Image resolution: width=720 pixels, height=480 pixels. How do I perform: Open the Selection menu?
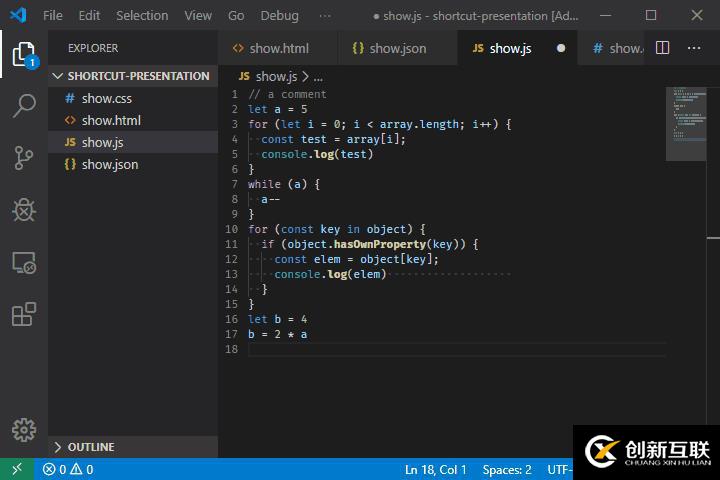click(x=142, y=16)
